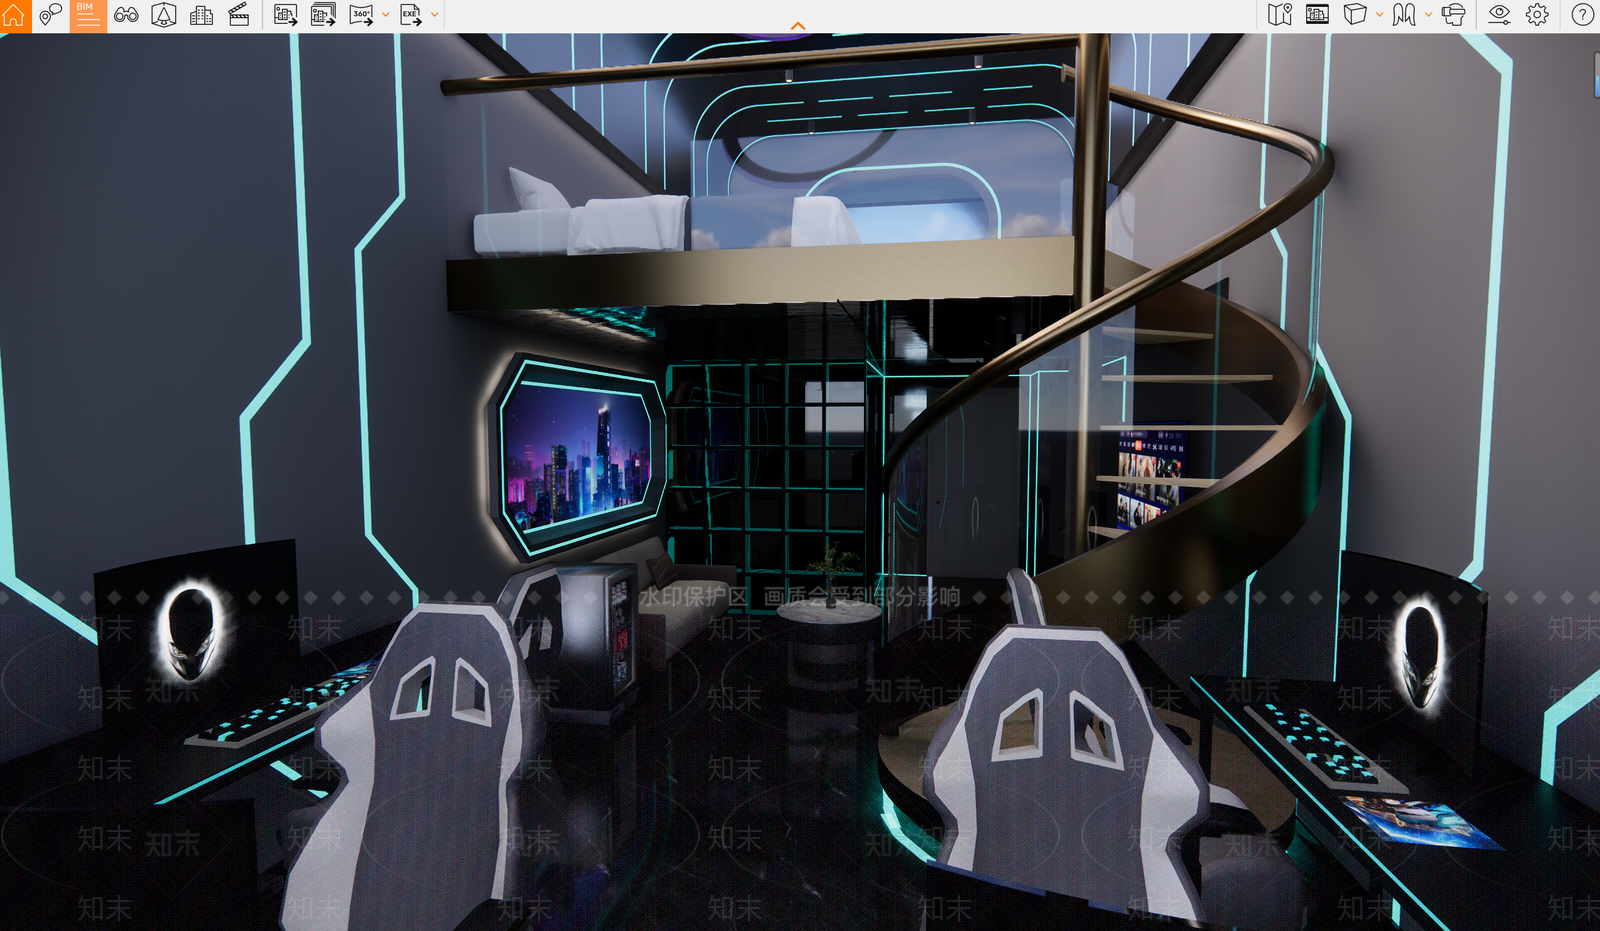Open visual settings eye icon
Image resolution: width=1600 pixels, height=931 pixels.
click(x=1499, y=15)
